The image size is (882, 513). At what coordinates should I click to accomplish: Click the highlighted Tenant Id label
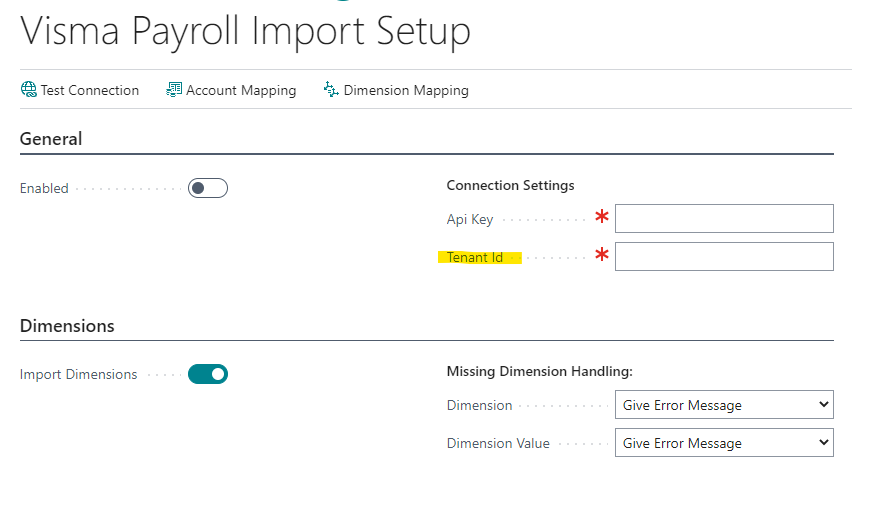point(475,257)
